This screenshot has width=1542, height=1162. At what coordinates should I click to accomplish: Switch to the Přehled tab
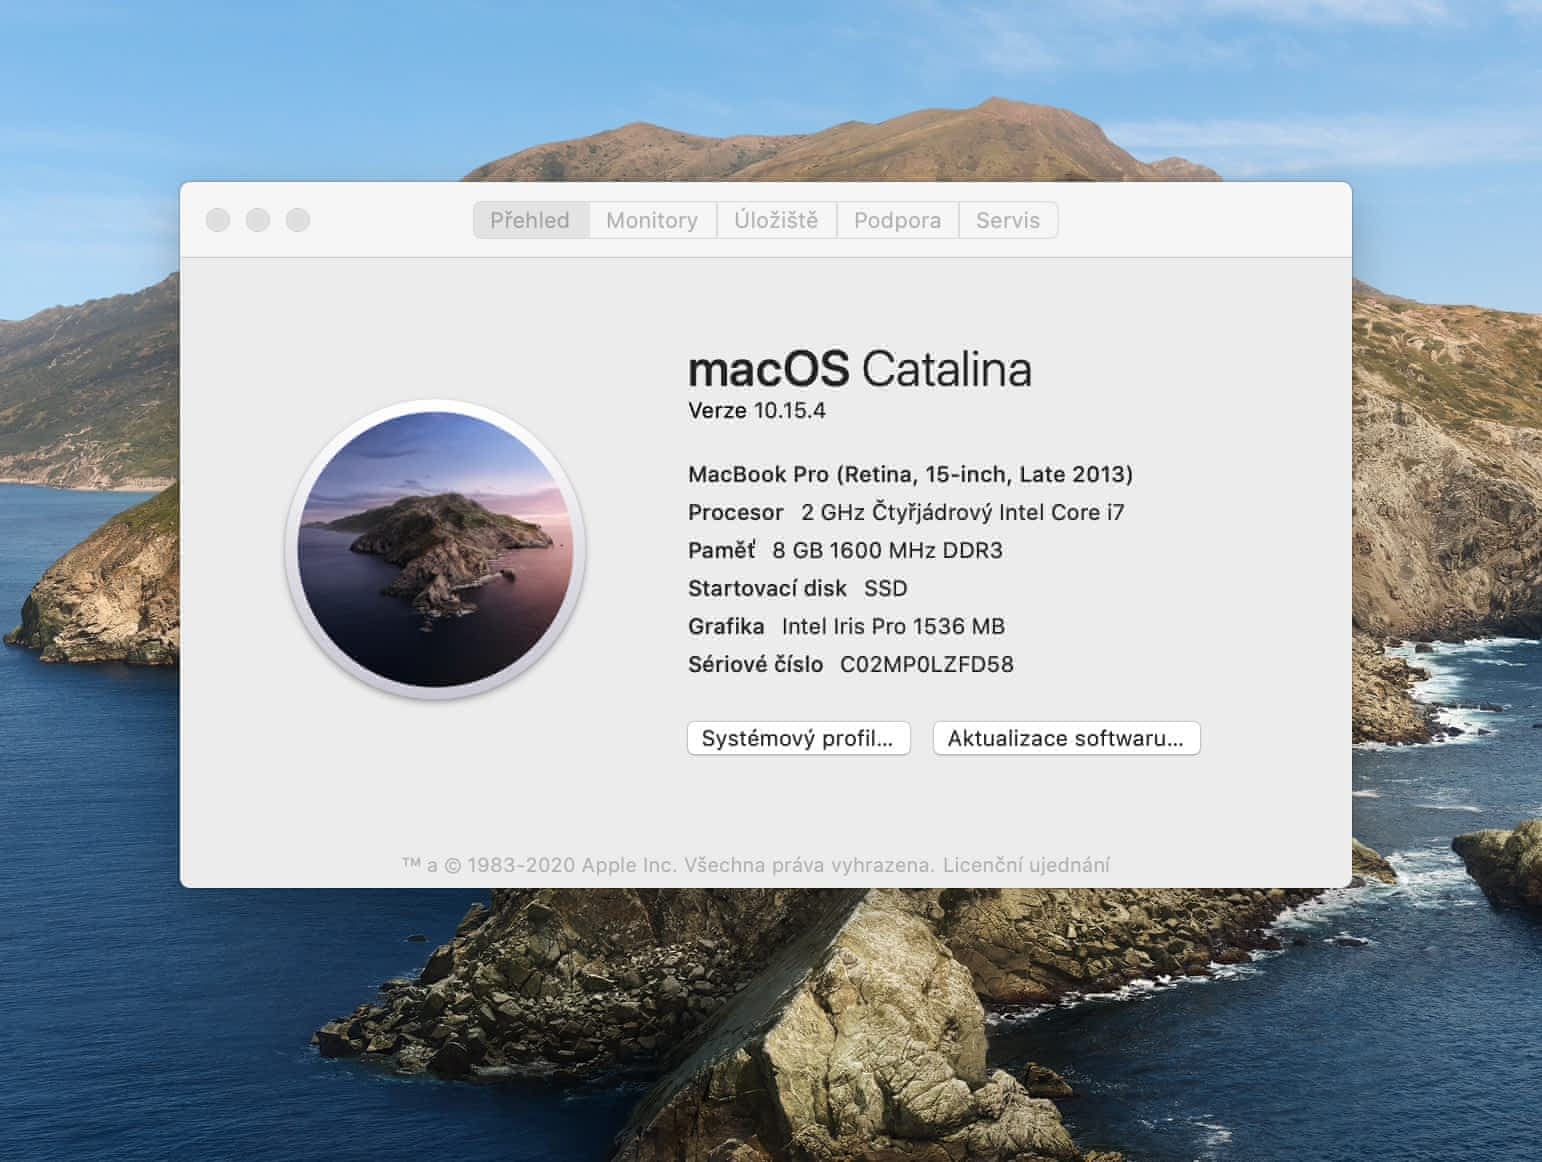pos(531,220)
